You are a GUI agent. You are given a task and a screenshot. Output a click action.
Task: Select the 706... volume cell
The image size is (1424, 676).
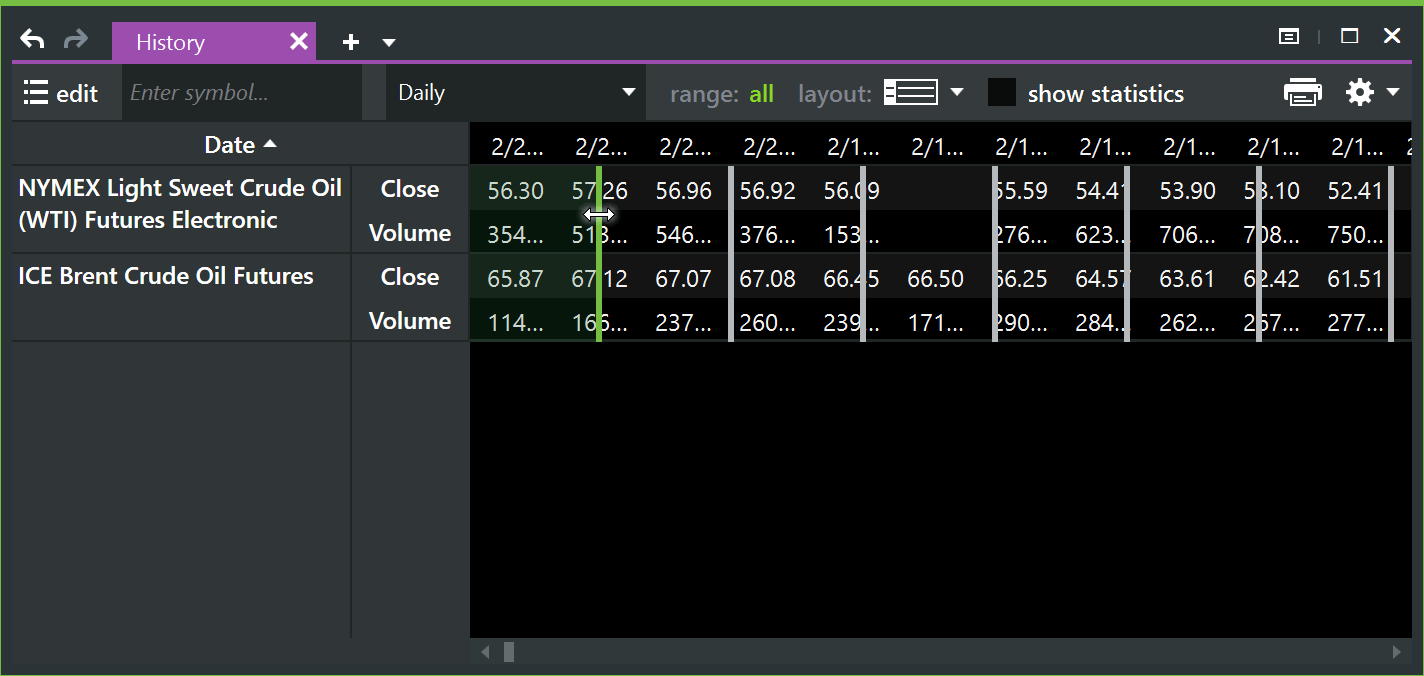[1187, 234]
